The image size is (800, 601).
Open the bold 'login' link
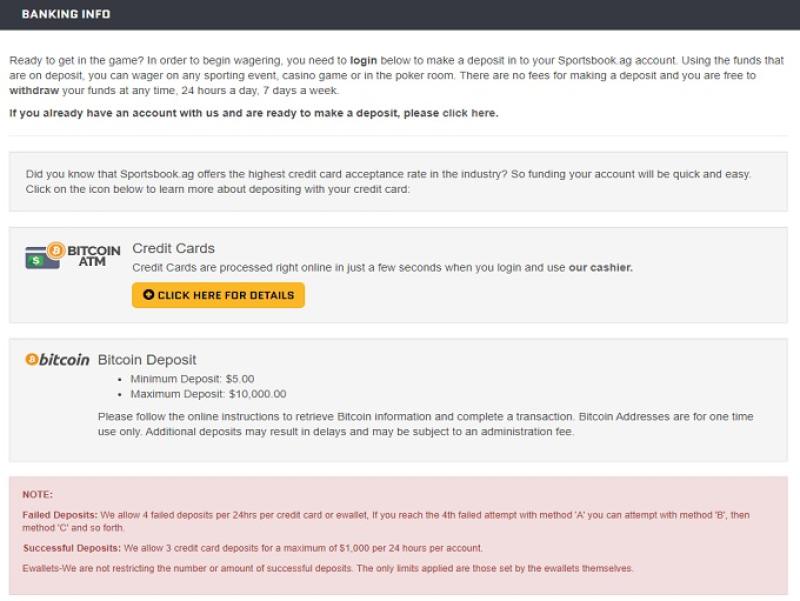[363, 60]
